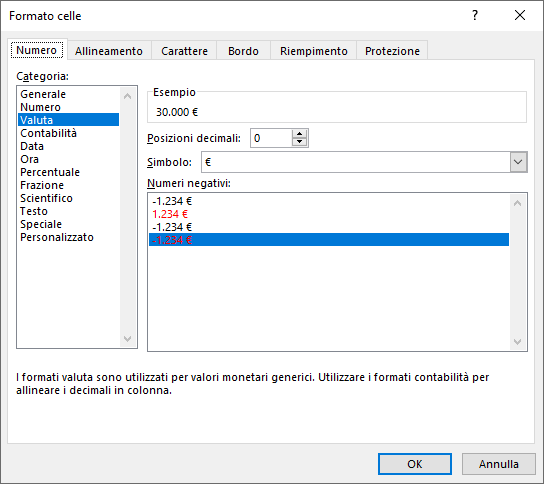Open the Carattere tab
The image size is (544, 484).
click(x=184, y=51)
